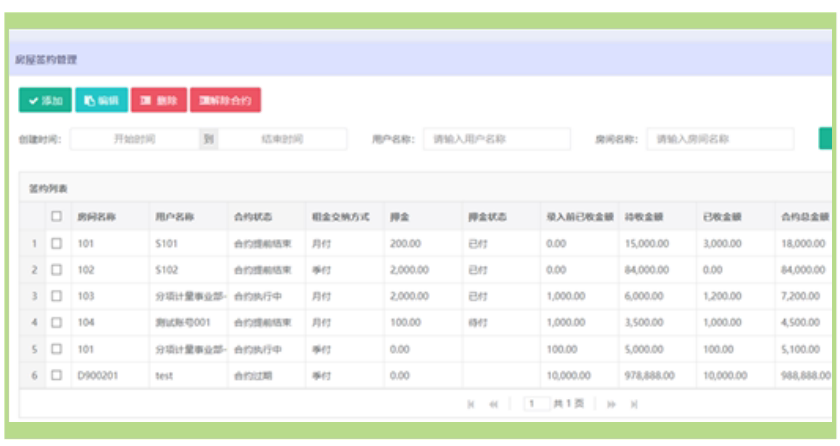Click the 解除合约 terminate contract button

click(x=225, y=100)
